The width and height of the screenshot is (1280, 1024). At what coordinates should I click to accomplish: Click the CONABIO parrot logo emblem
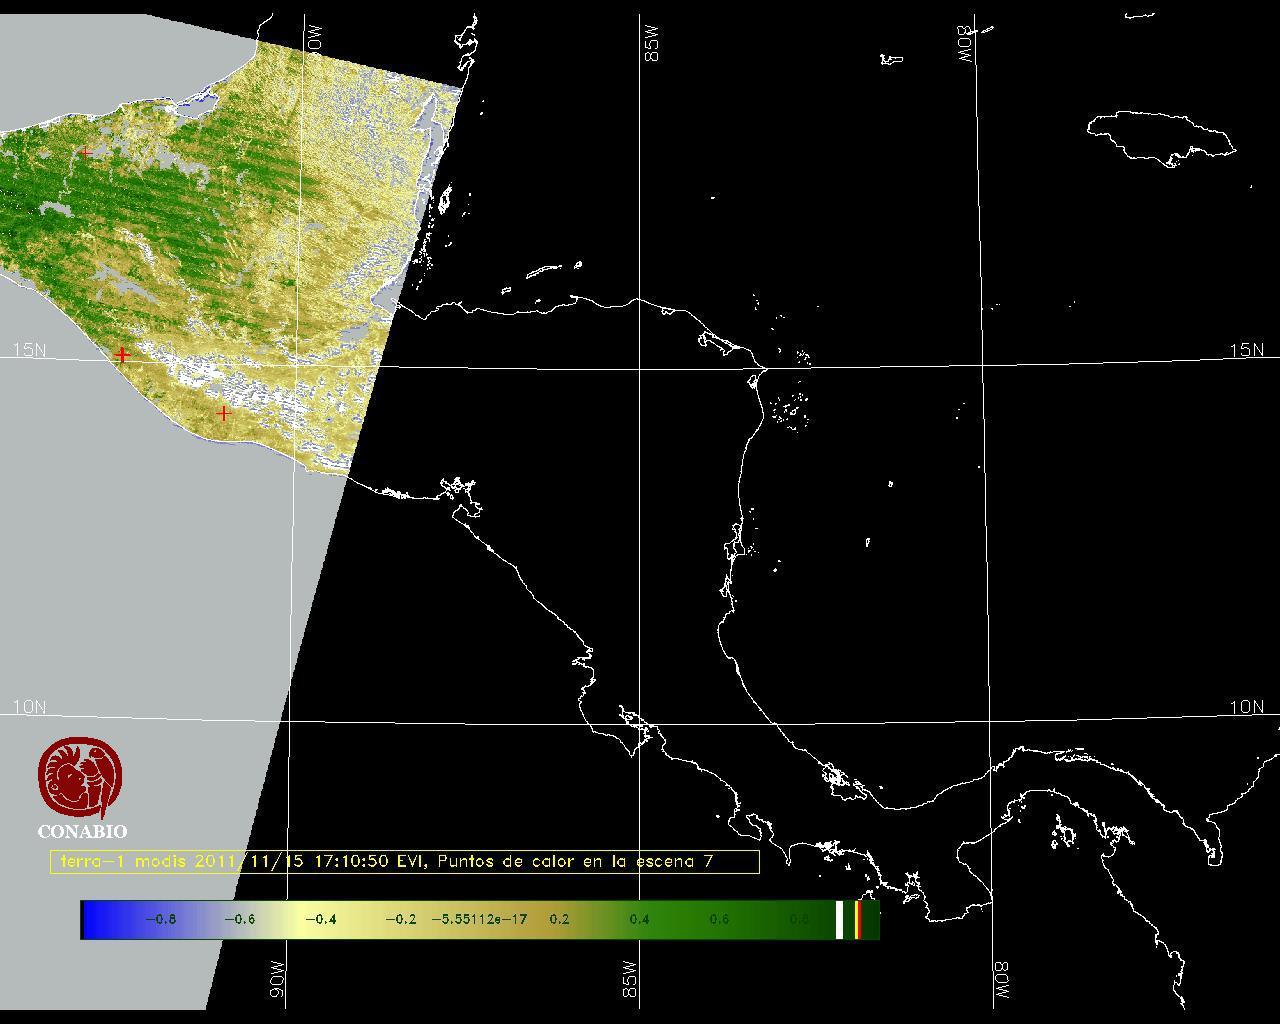[x=81, y=779]
